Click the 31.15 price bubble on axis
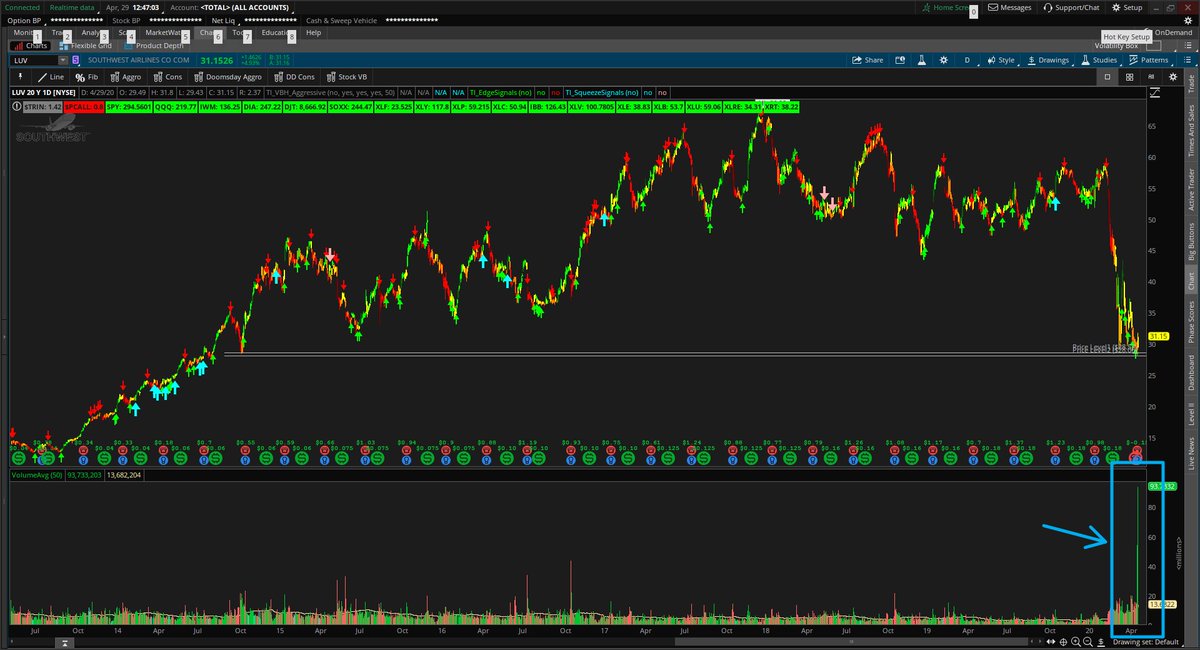 1158,336
